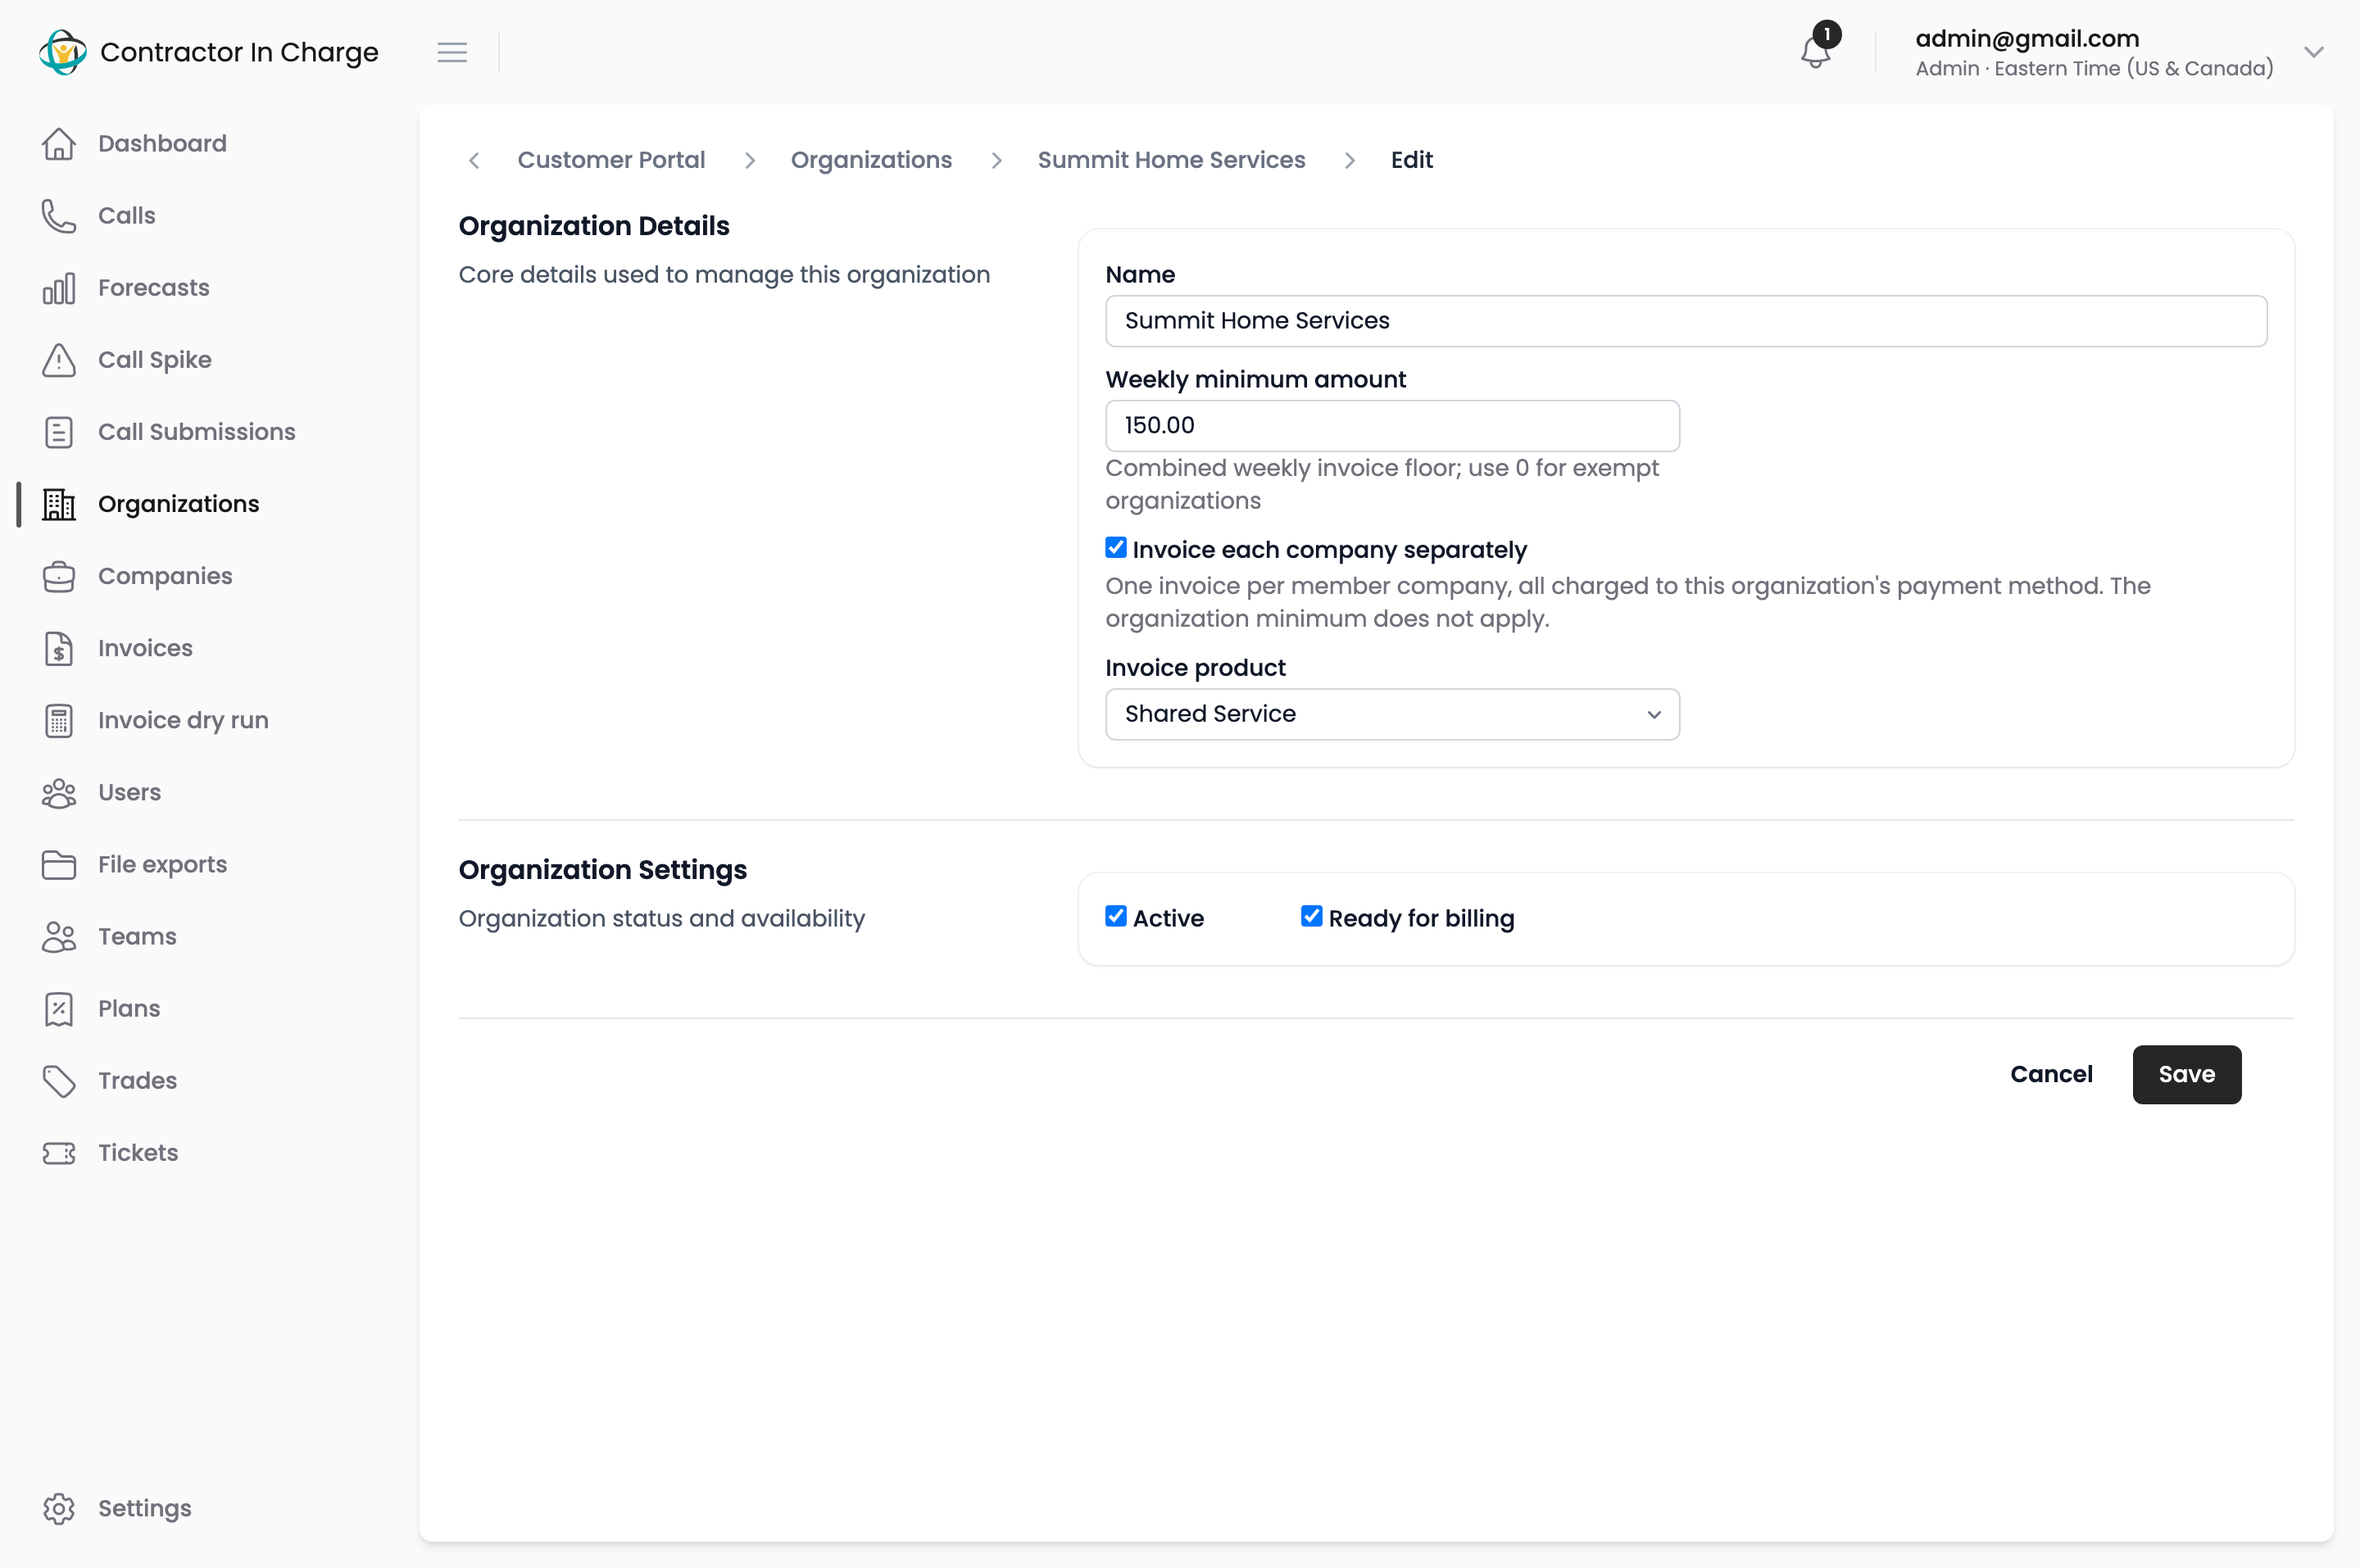Click the Call Submissions document icon
Image resolution: width=2360 pixels, height=1568 pixels.
point(59,432)
